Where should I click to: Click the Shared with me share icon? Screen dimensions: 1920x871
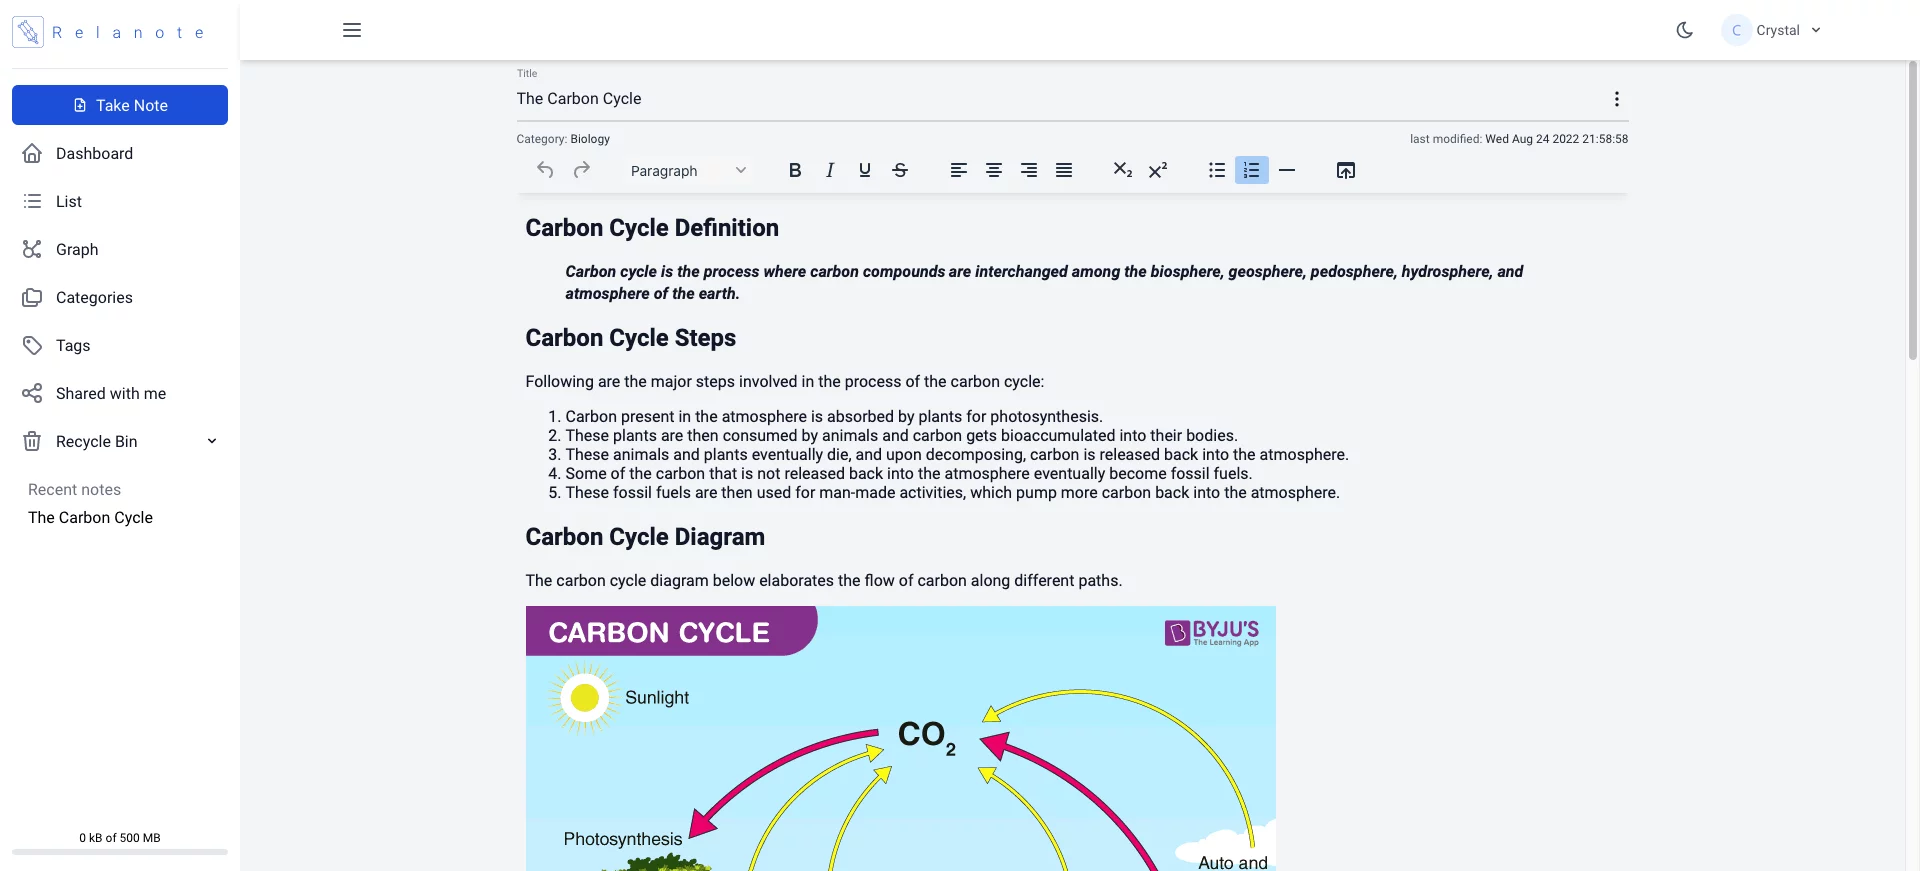click(x=32, y=393)
